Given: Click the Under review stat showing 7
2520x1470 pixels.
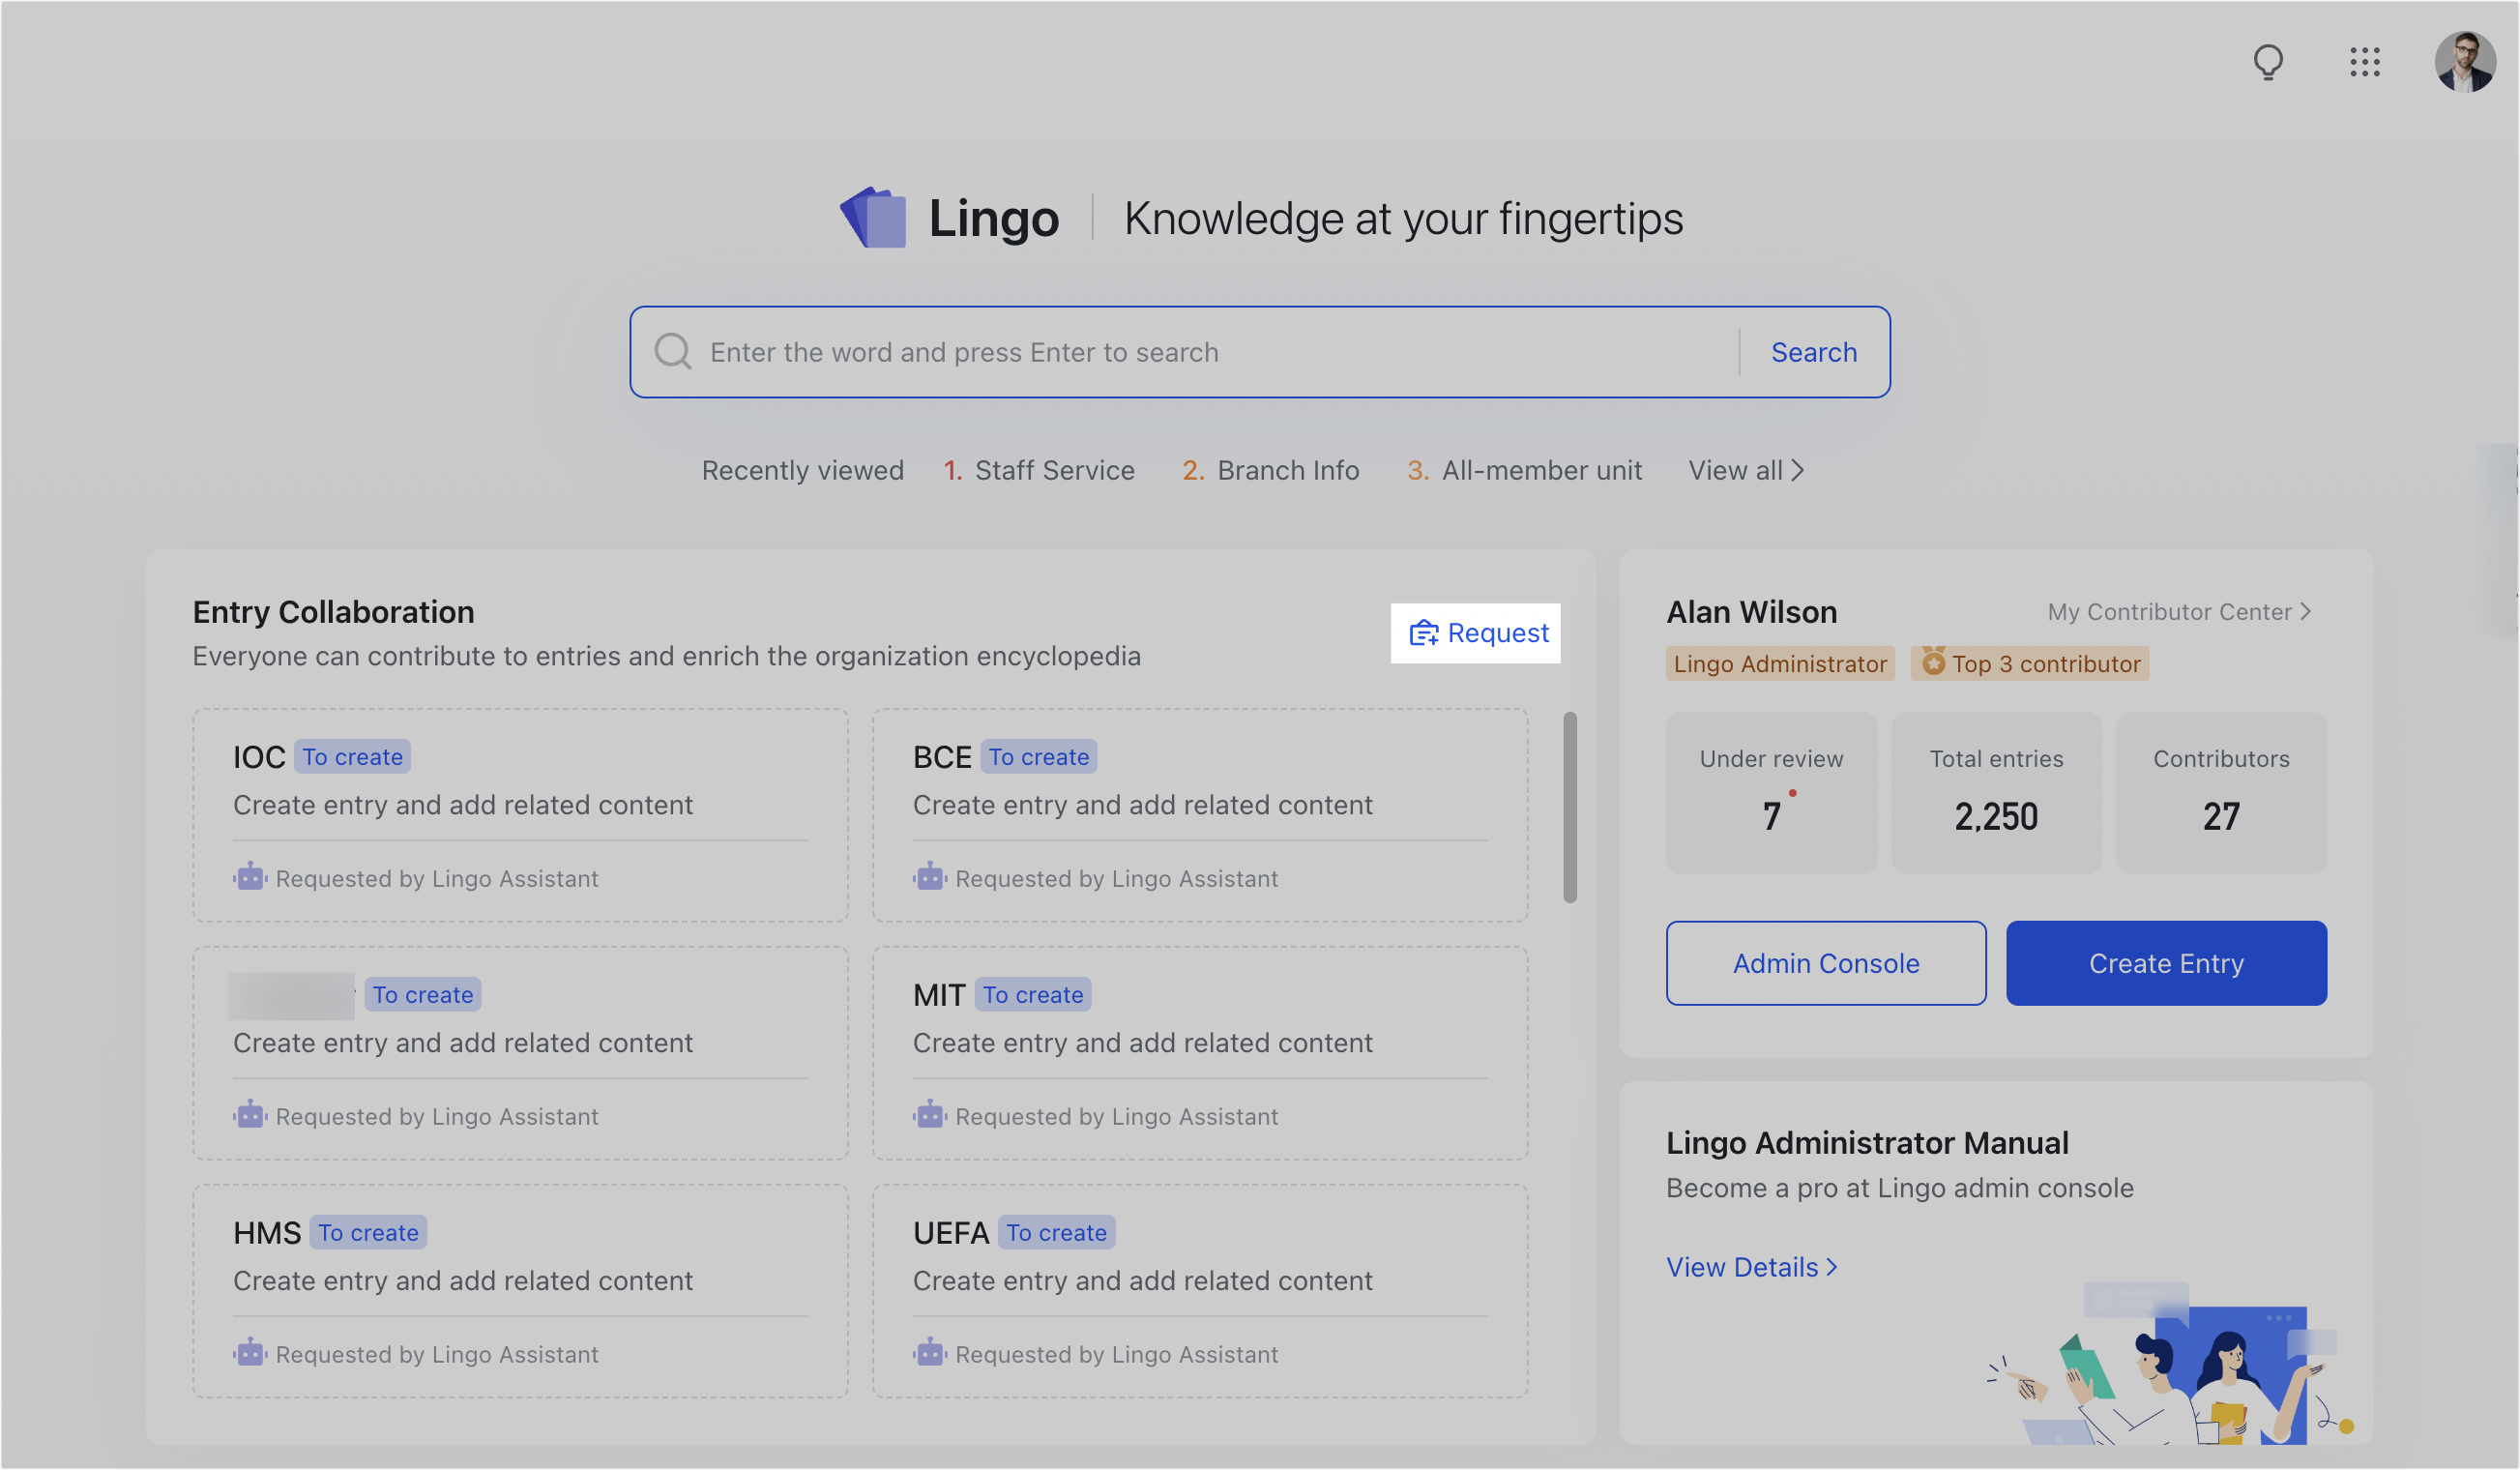Looking at the screenshot, I should pos(1771,793).
